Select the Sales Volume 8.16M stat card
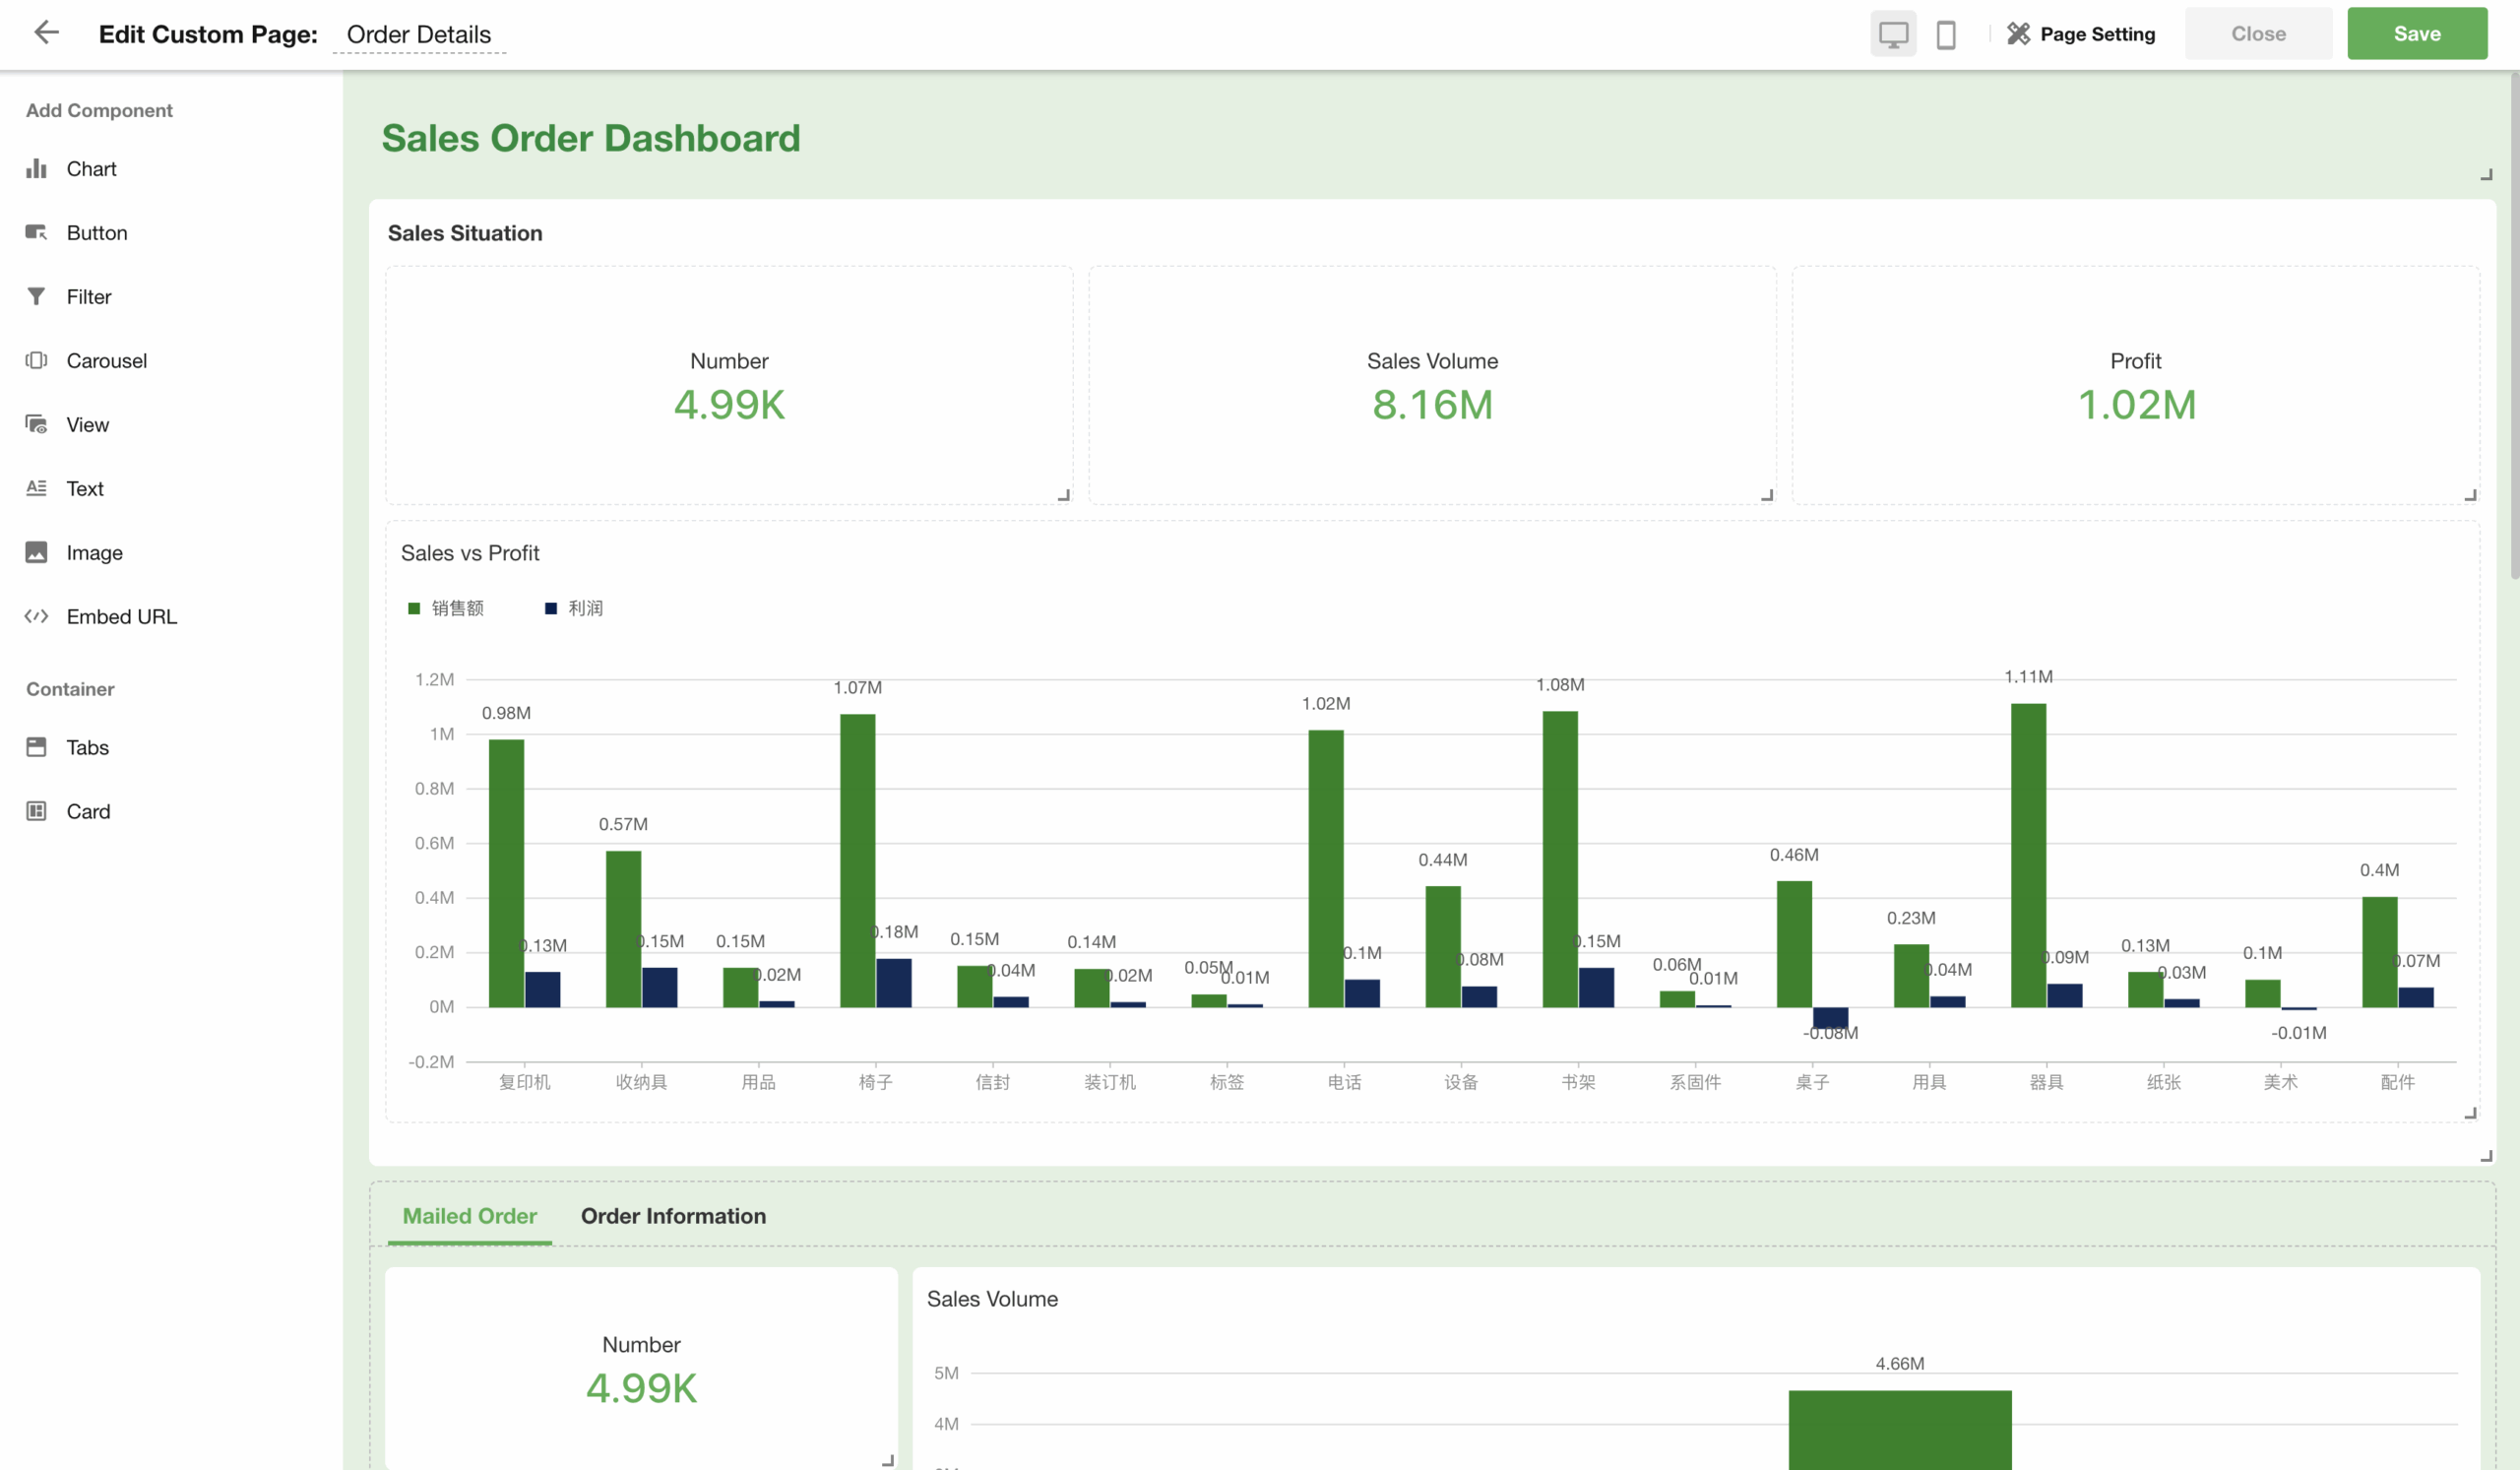 tap(1432, 385)
